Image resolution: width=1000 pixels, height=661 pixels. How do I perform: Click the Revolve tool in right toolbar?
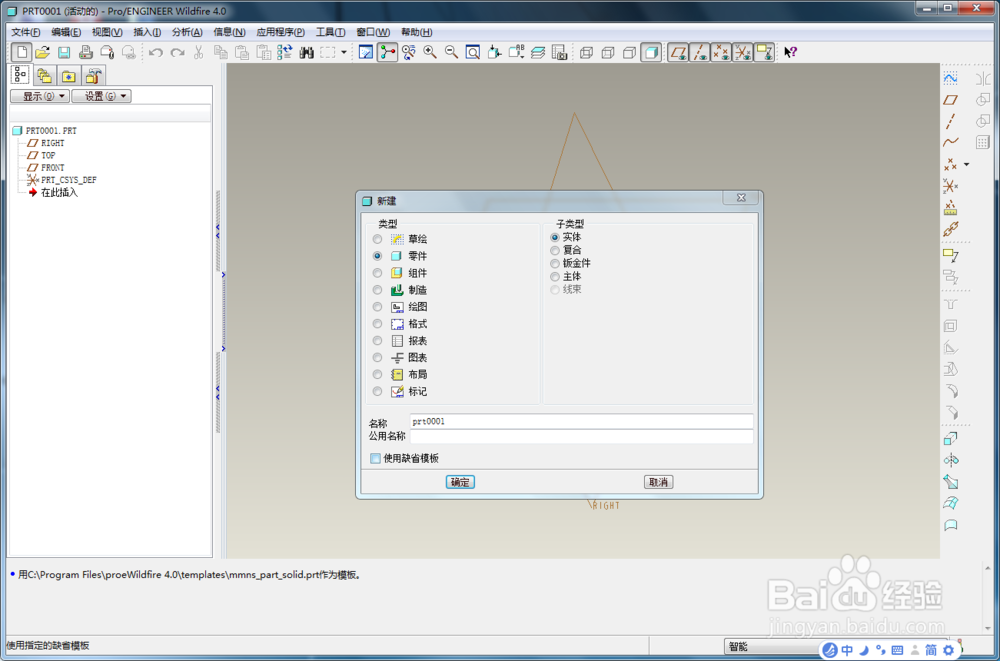click(950, 460)
